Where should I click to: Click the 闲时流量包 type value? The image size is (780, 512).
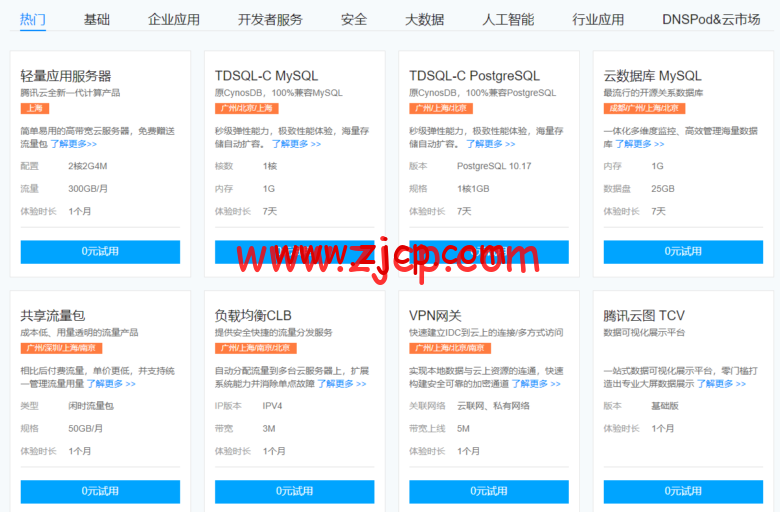point(91,406)
